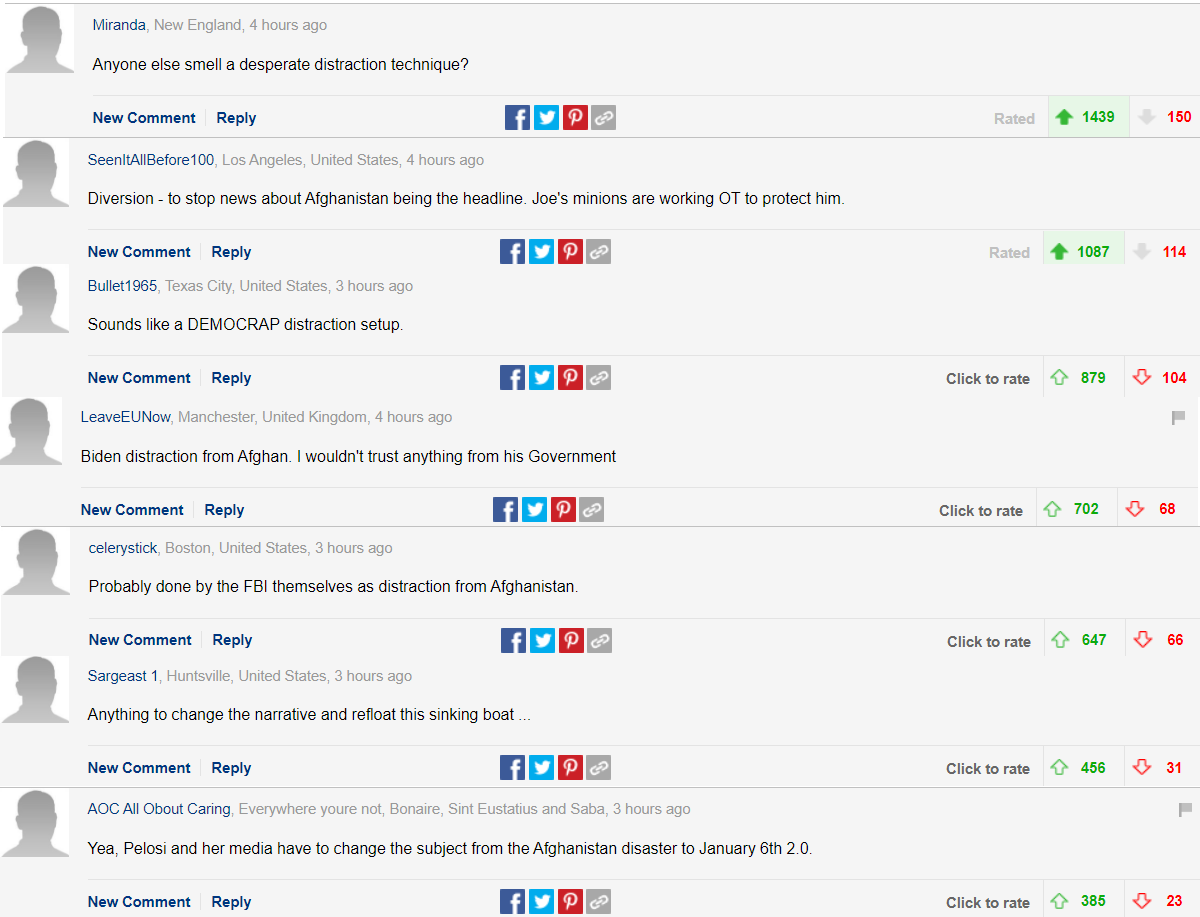Copy link to LeaveEUNow's comment
Image resolution: width=1200 pixels, height=917 pixels.
(x=592, y=510)
